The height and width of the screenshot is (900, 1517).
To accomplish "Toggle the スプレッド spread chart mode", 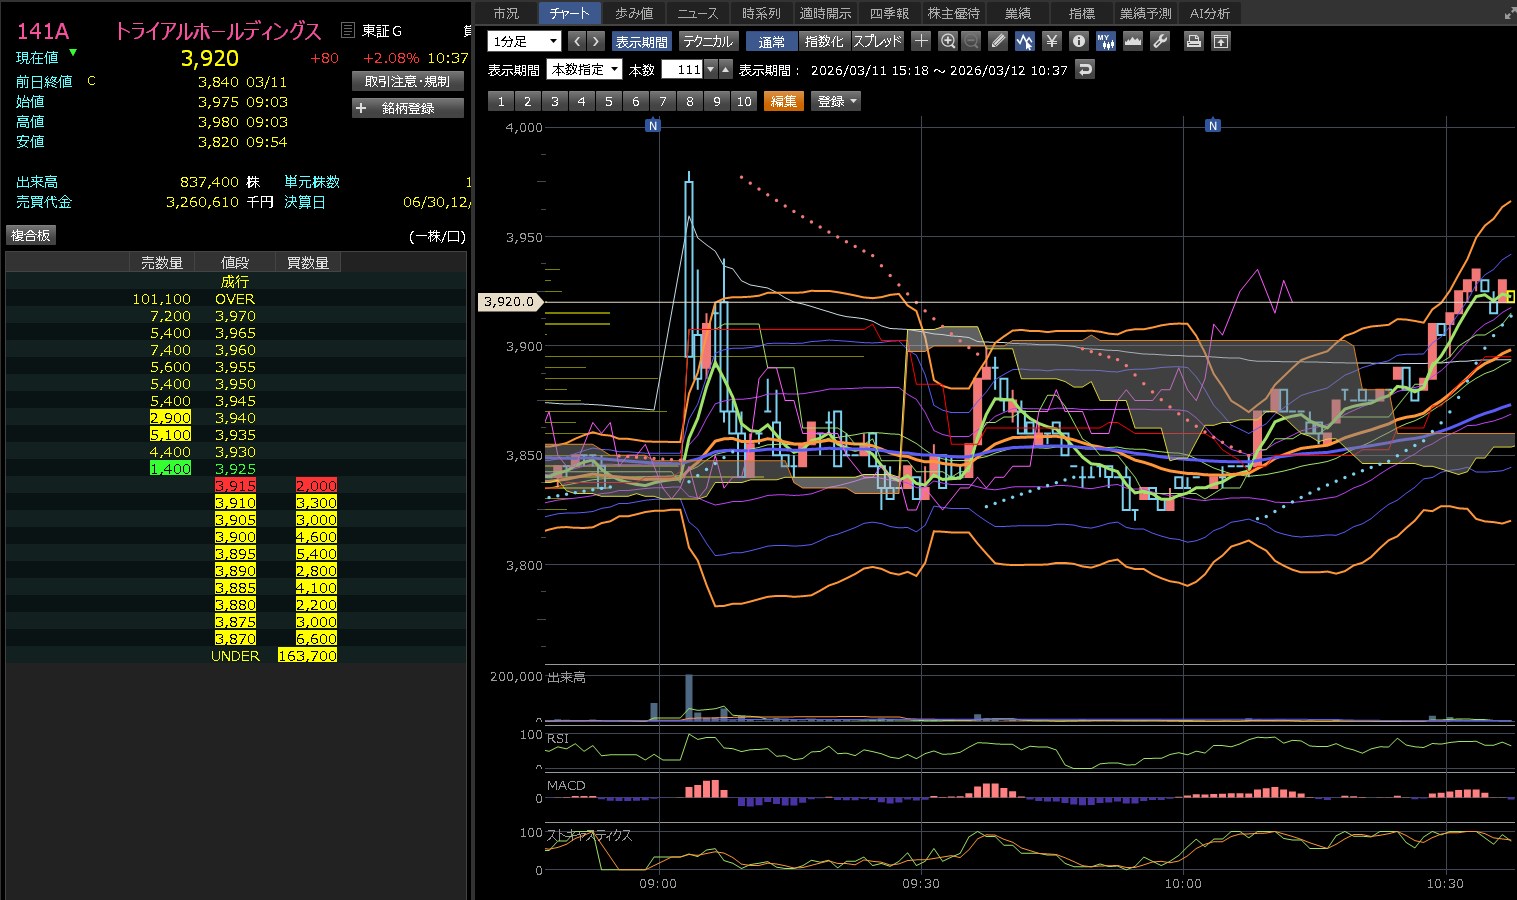I will (877, 41).
